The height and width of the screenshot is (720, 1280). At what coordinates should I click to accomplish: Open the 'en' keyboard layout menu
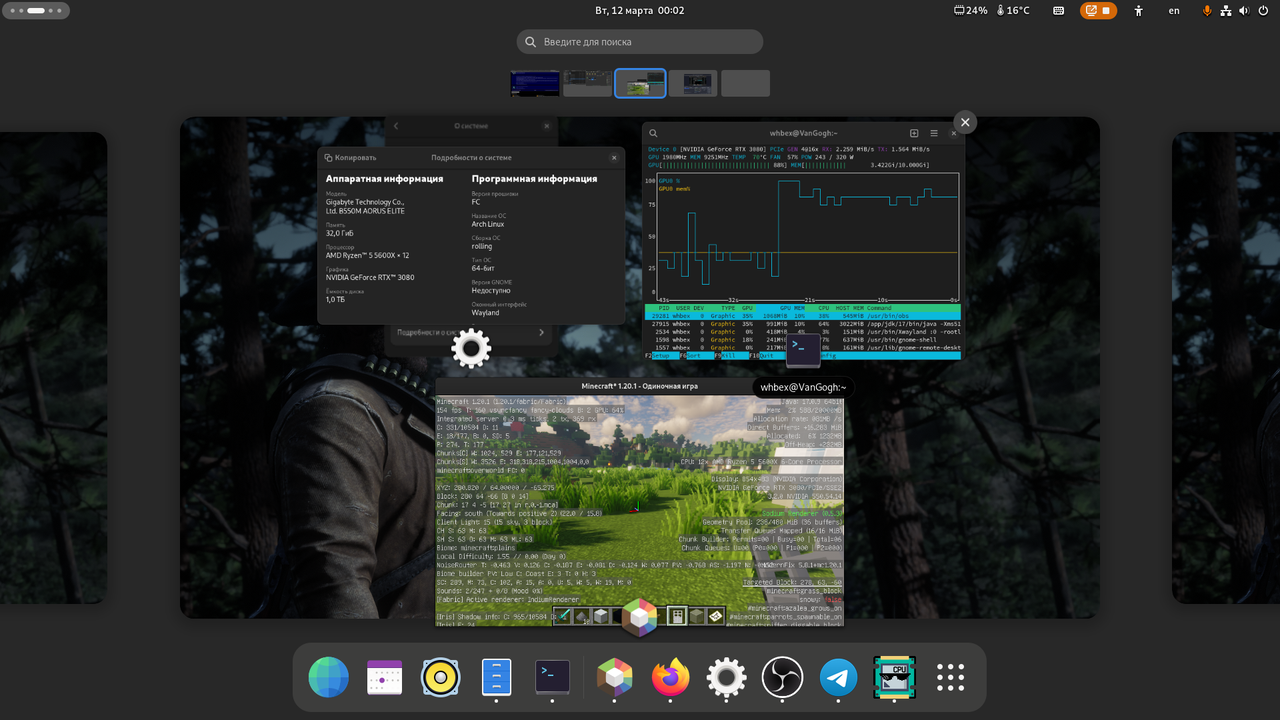pyautogui.click(x=1174, y=10)
